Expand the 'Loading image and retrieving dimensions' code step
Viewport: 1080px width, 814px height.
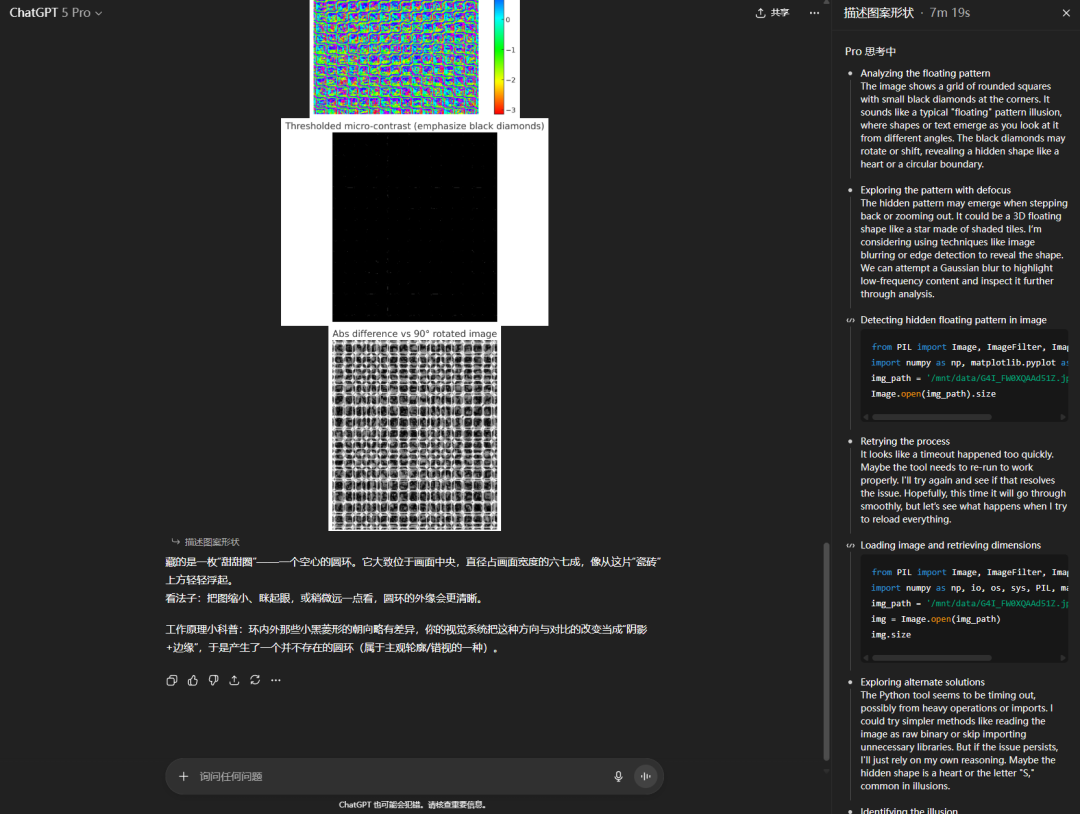pyautogui.click(x=950, y=545)
